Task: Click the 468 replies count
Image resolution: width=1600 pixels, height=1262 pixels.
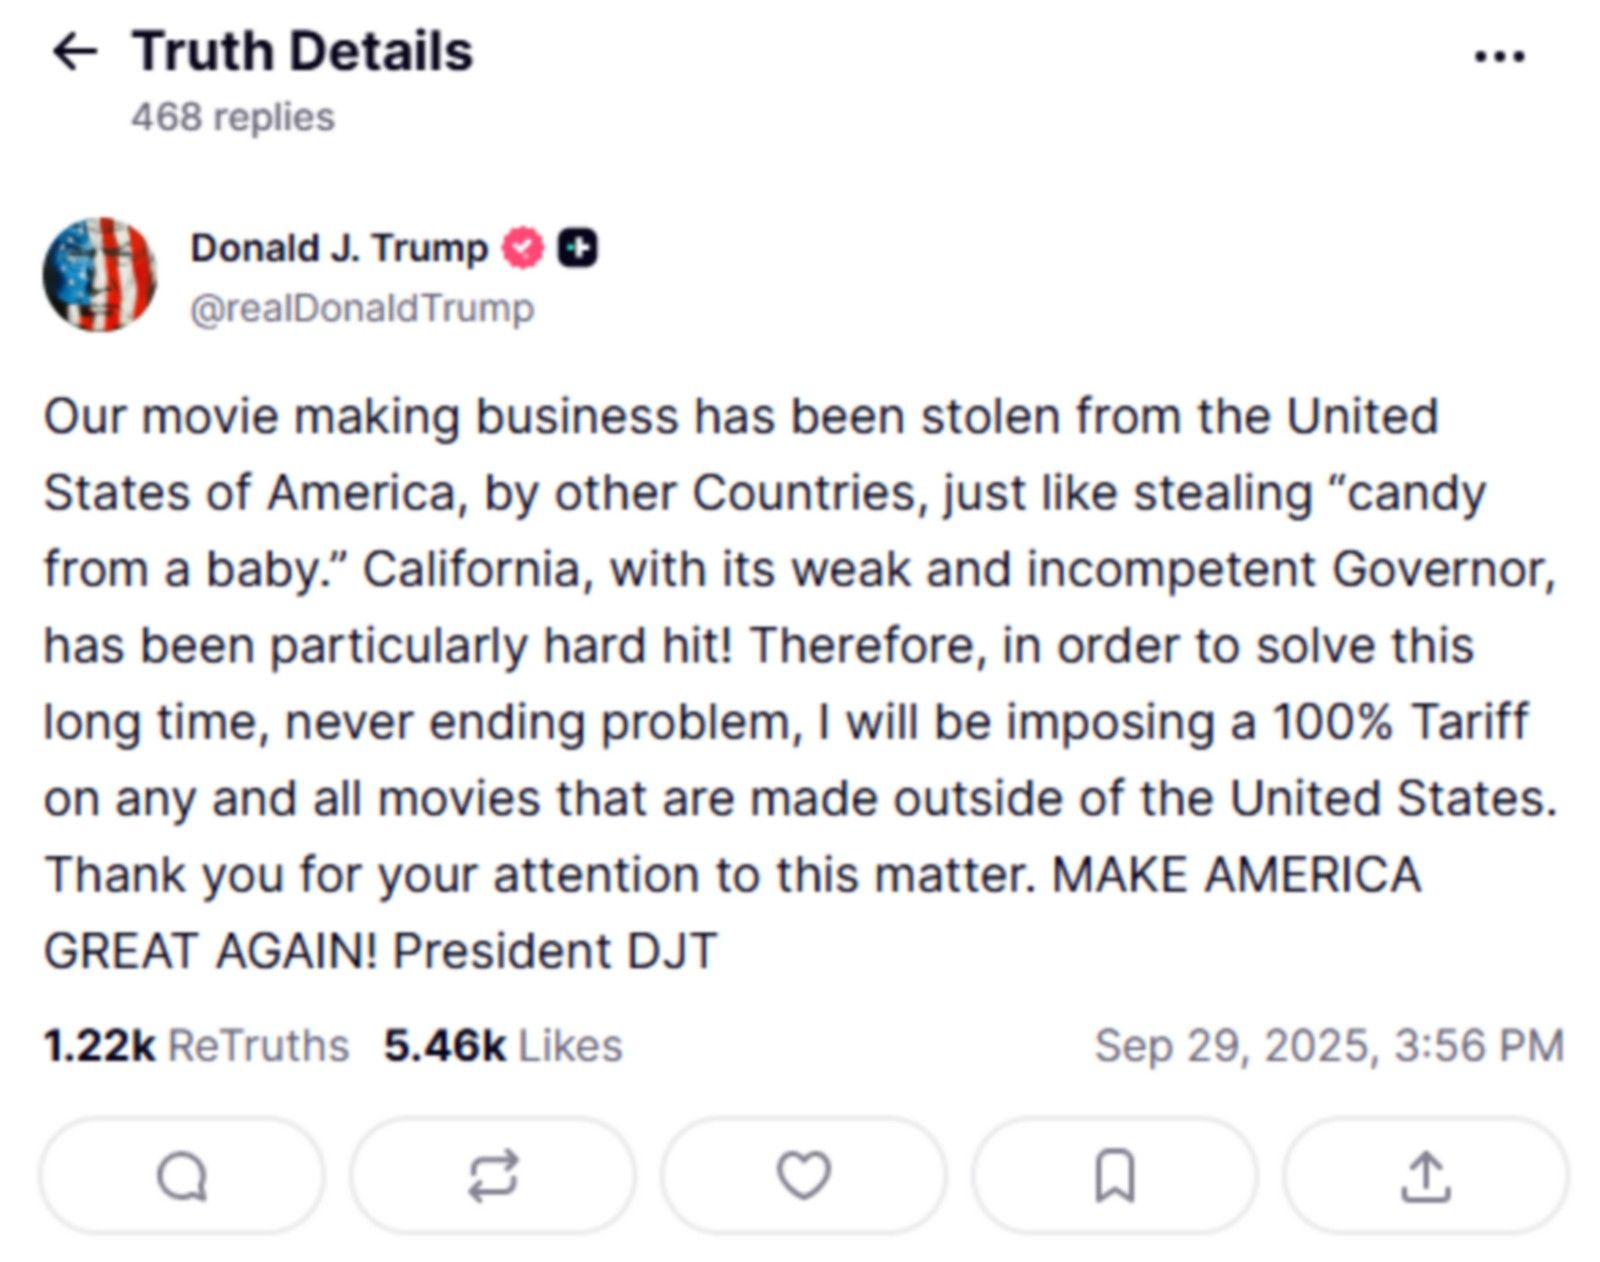Action: [233, 117]
